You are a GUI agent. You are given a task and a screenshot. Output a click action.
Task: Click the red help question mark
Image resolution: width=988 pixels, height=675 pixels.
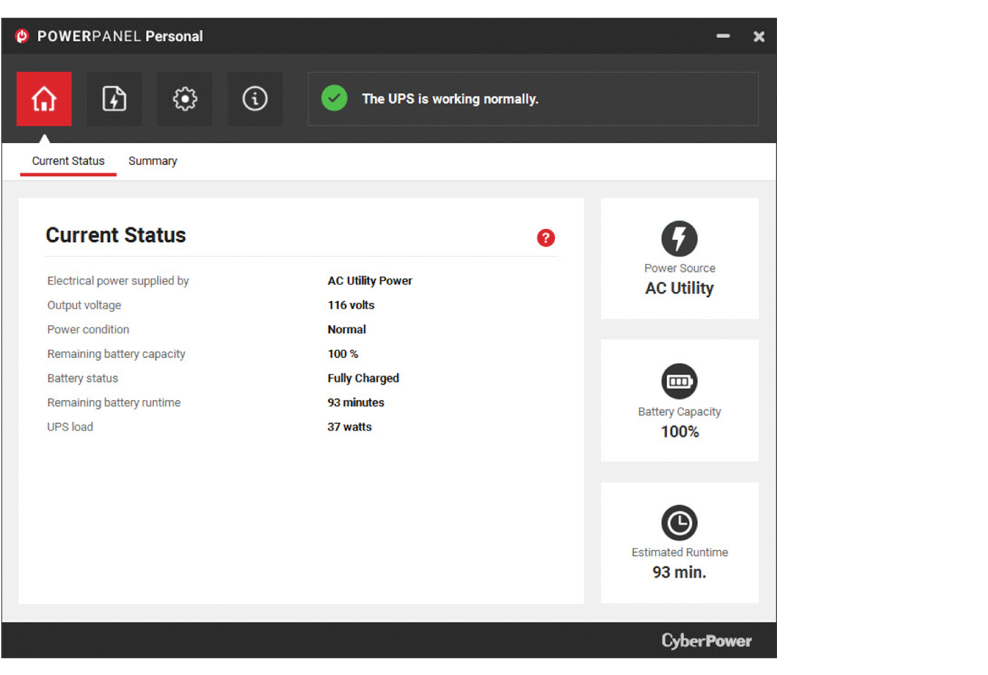pos(546,238)
